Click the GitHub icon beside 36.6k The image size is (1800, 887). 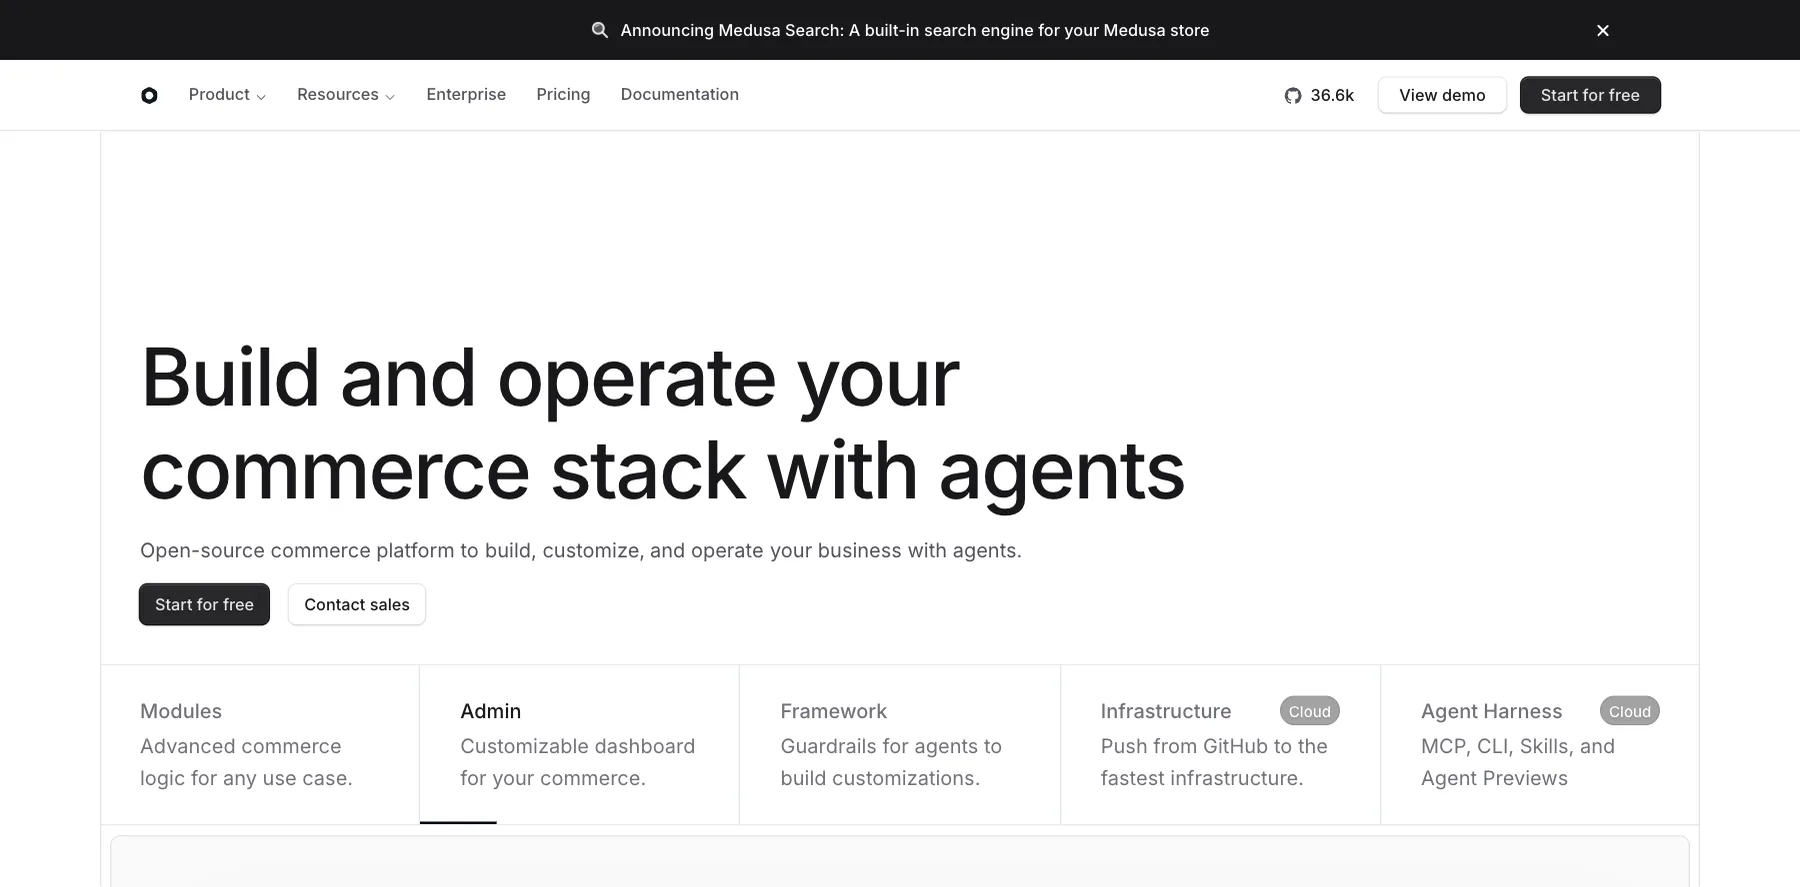click(x=1293, y=95)
